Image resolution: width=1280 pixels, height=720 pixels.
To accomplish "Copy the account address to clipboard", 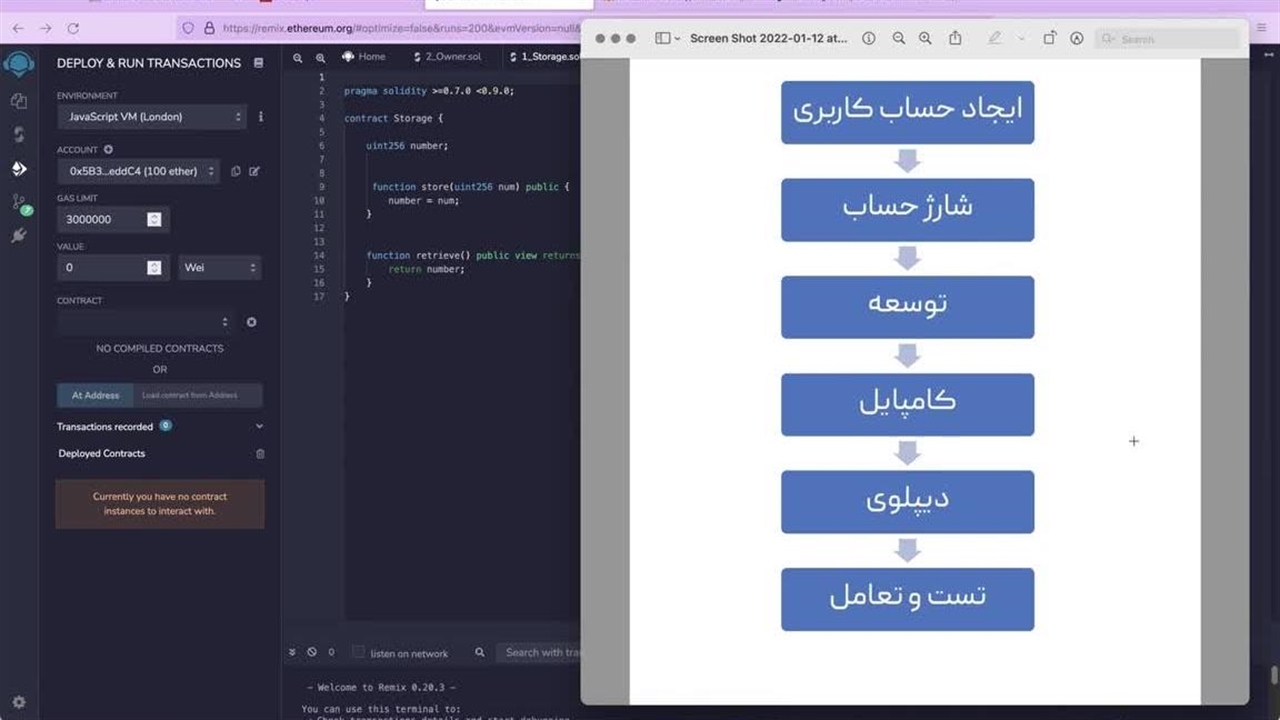I will [x=236, y=171].
